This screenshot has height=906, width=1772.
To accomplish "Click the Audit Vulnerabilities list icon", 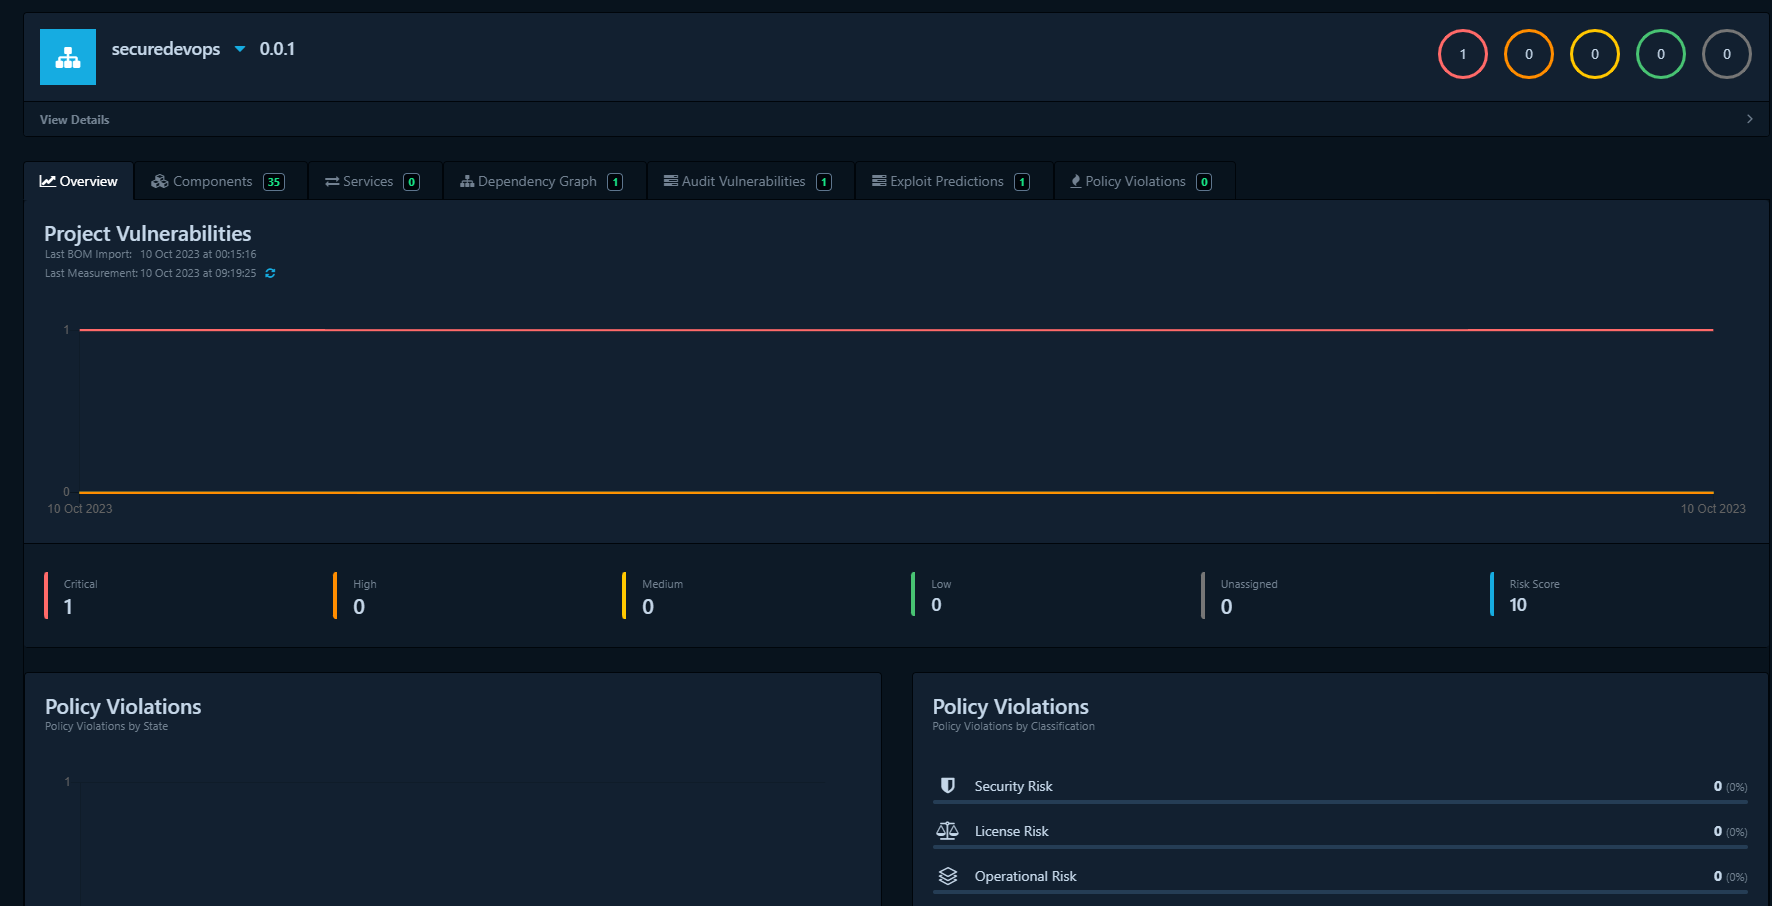I will [x=669, y=181].
